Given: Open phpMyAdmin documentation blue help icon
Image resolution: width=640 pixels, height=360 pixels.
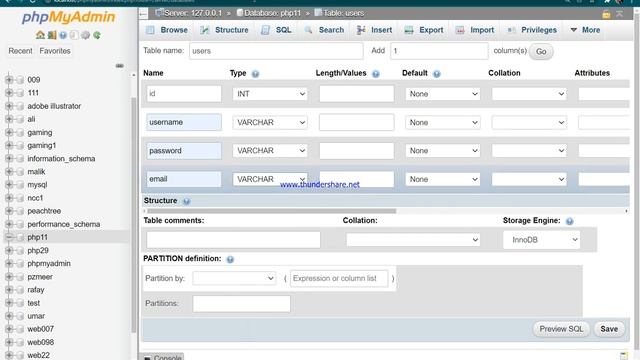Looking at the screenshot, I should click(x=63, y=35).
